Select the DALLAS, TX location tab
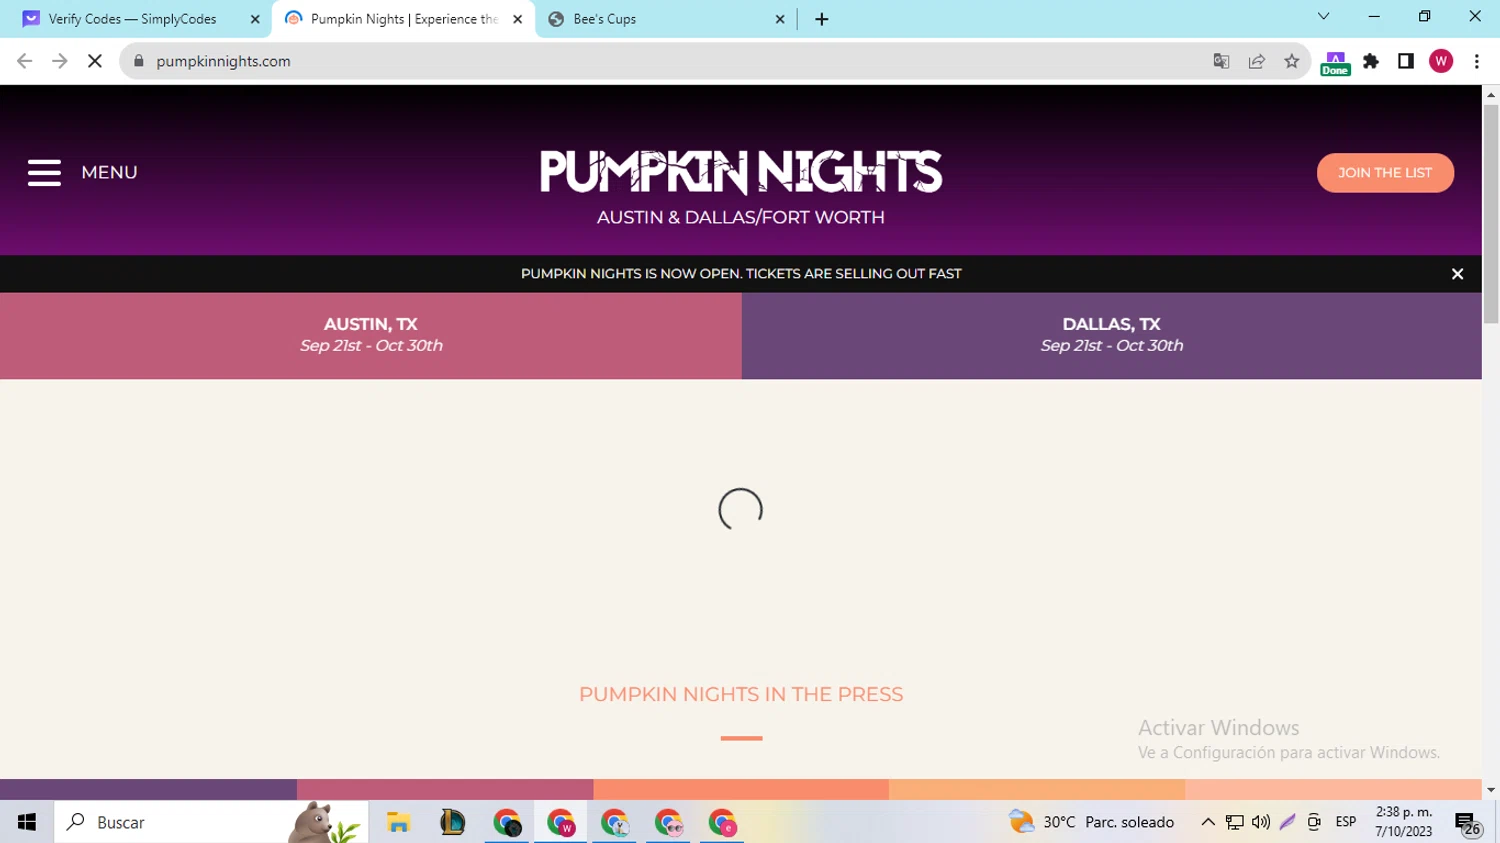The image size is (1500, 843). [1111, 335]
